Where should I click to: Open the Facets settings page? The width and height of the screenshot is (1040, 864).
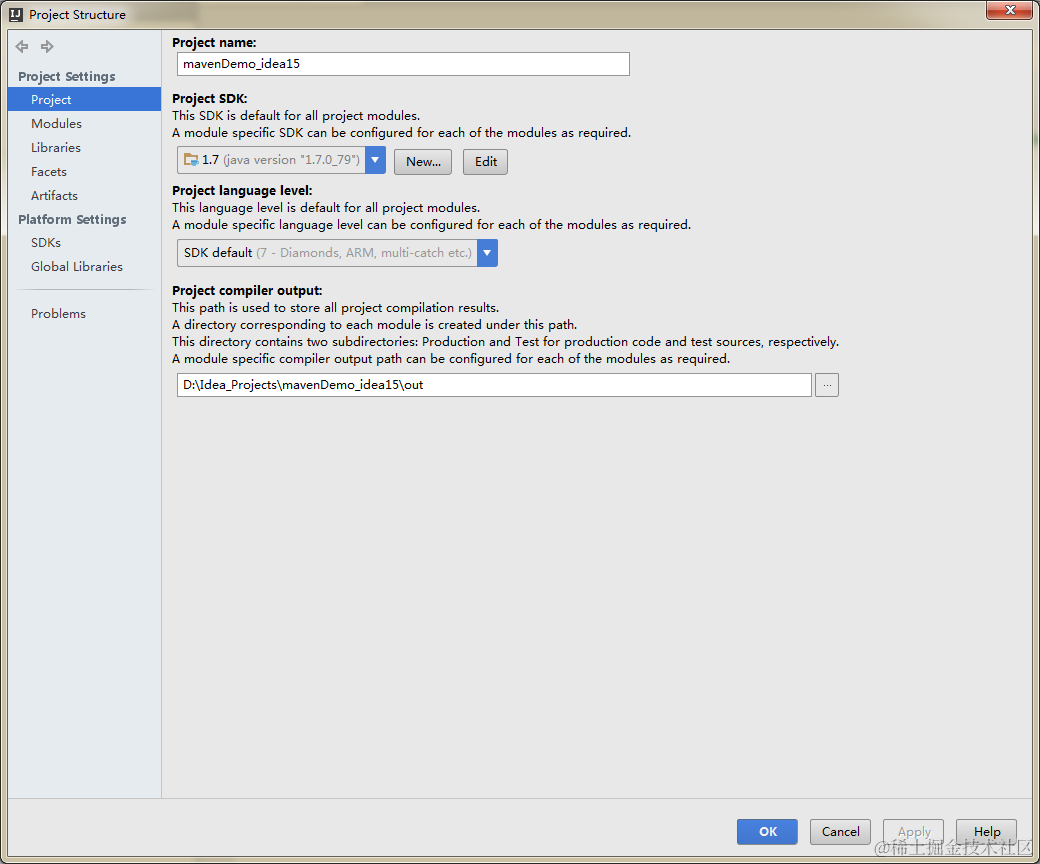[x=48, y=172]
